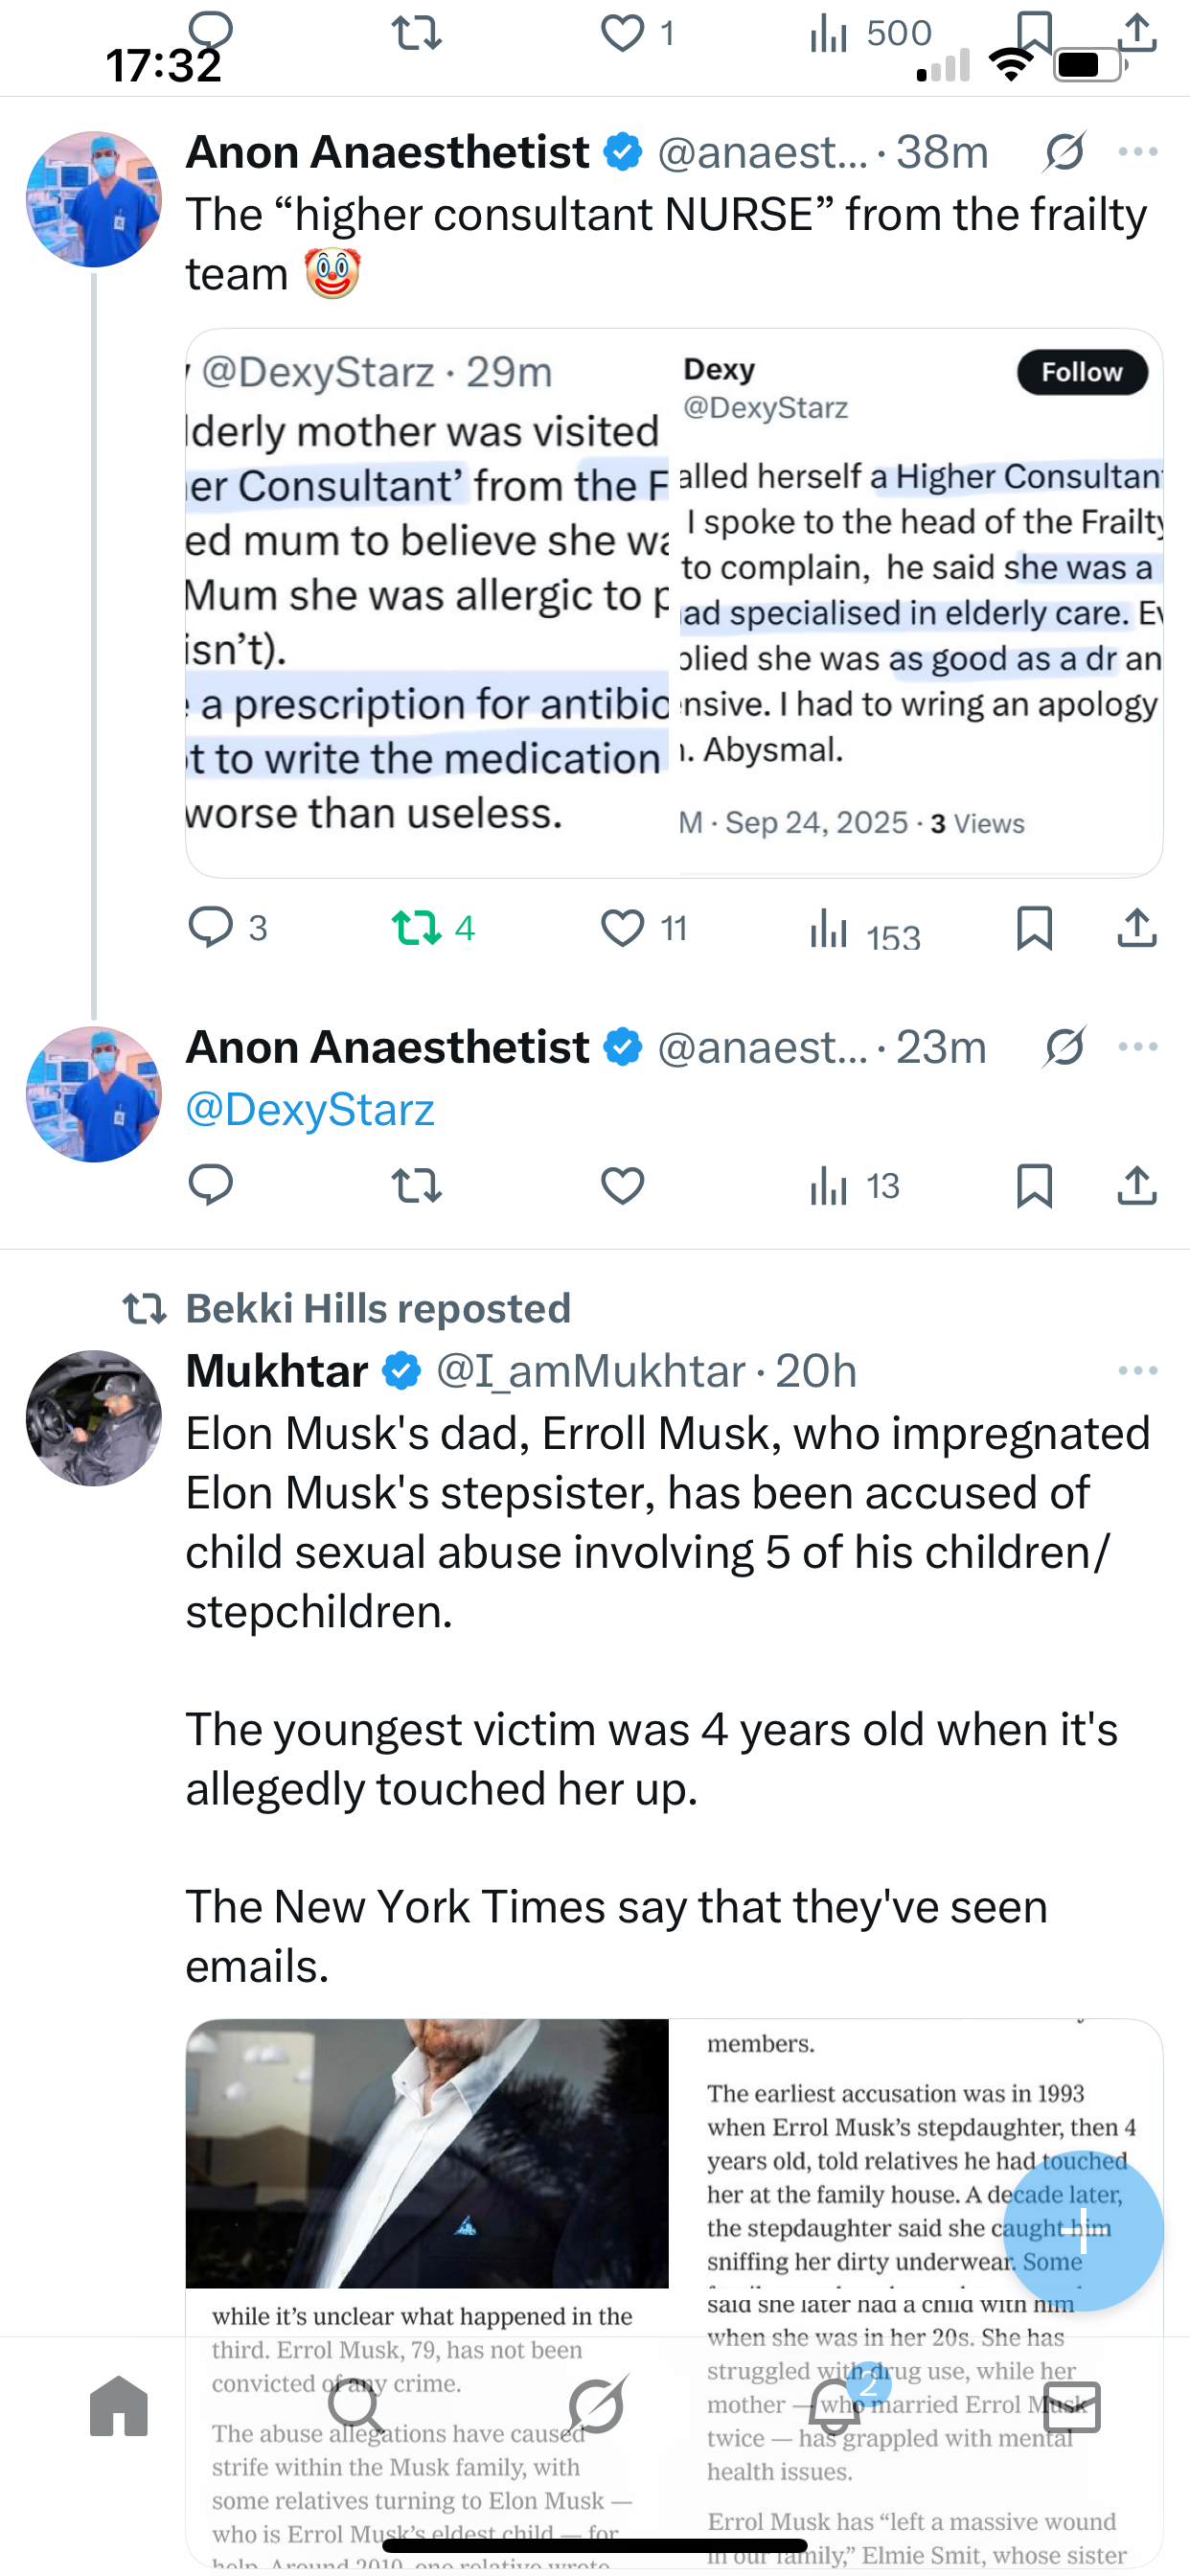Go to Home tab in bottom bar
This screenshot has width=1190, height=2576.
coord(119,2406)
